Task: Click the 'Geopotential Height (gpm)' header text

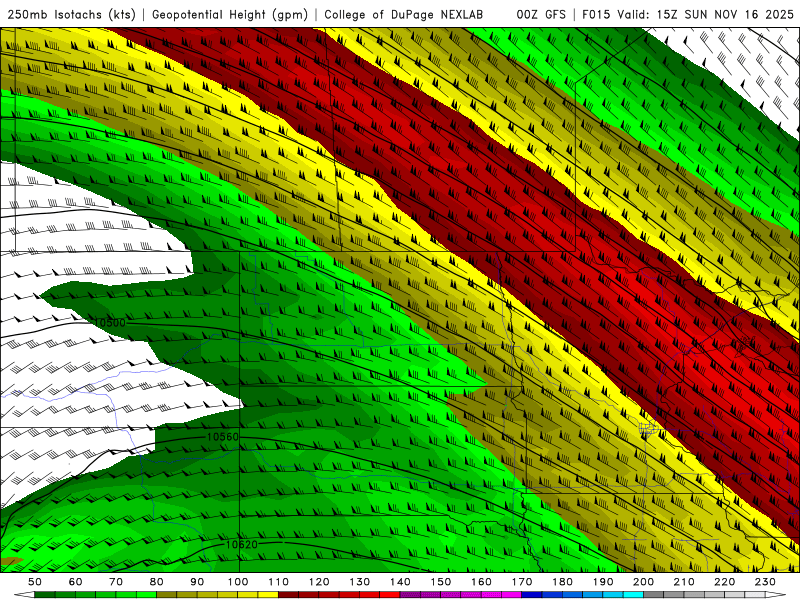Action: tap(230, 14)
